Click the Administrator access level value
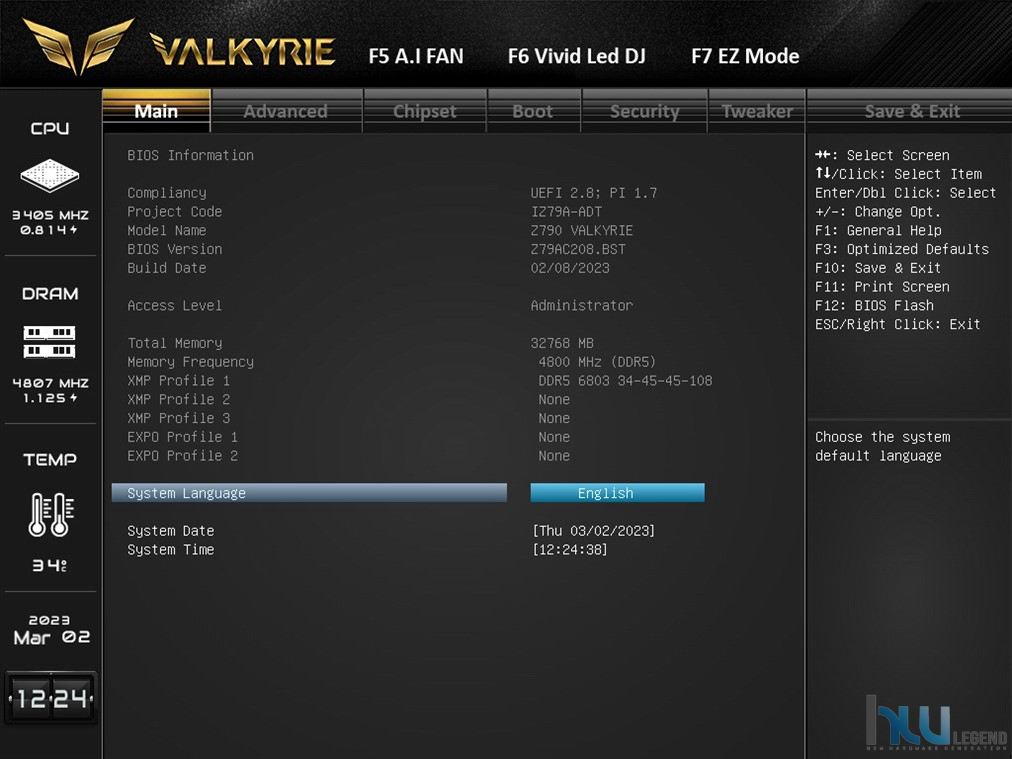Screen dimensions: 1012x759 (582, 305)
